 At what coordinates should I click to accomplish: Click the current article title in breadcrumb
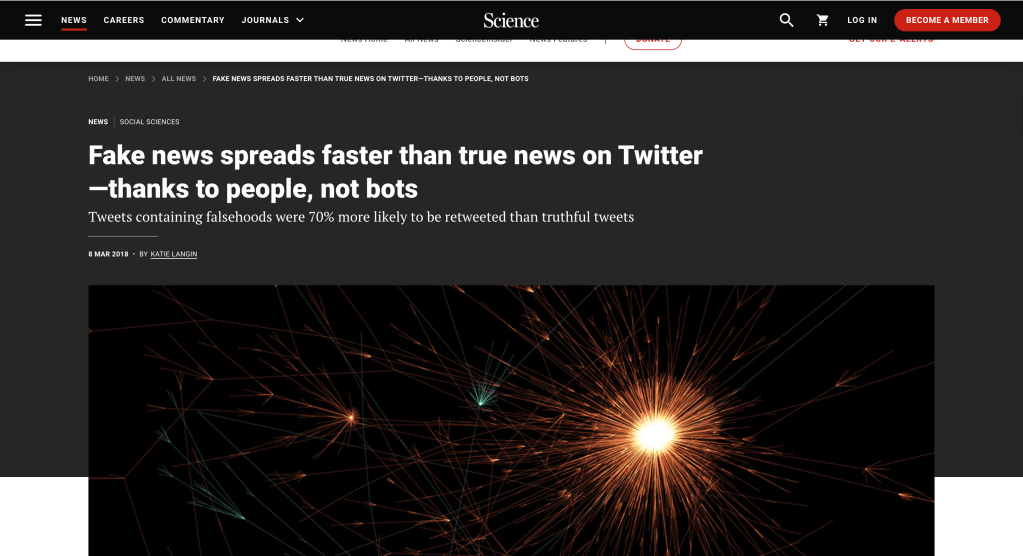[x=371, y=79]
